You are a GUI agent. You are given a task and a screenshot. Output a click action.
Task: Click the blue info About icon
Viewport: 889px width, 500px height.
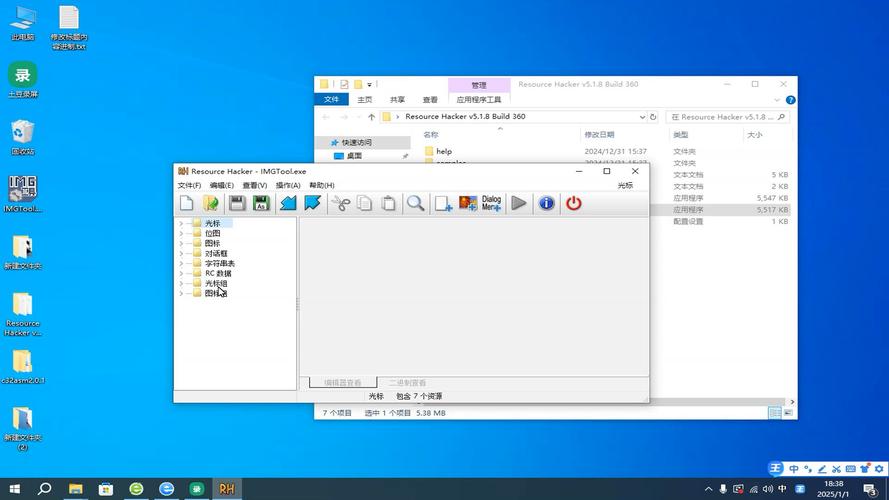[x=546, y=203]
